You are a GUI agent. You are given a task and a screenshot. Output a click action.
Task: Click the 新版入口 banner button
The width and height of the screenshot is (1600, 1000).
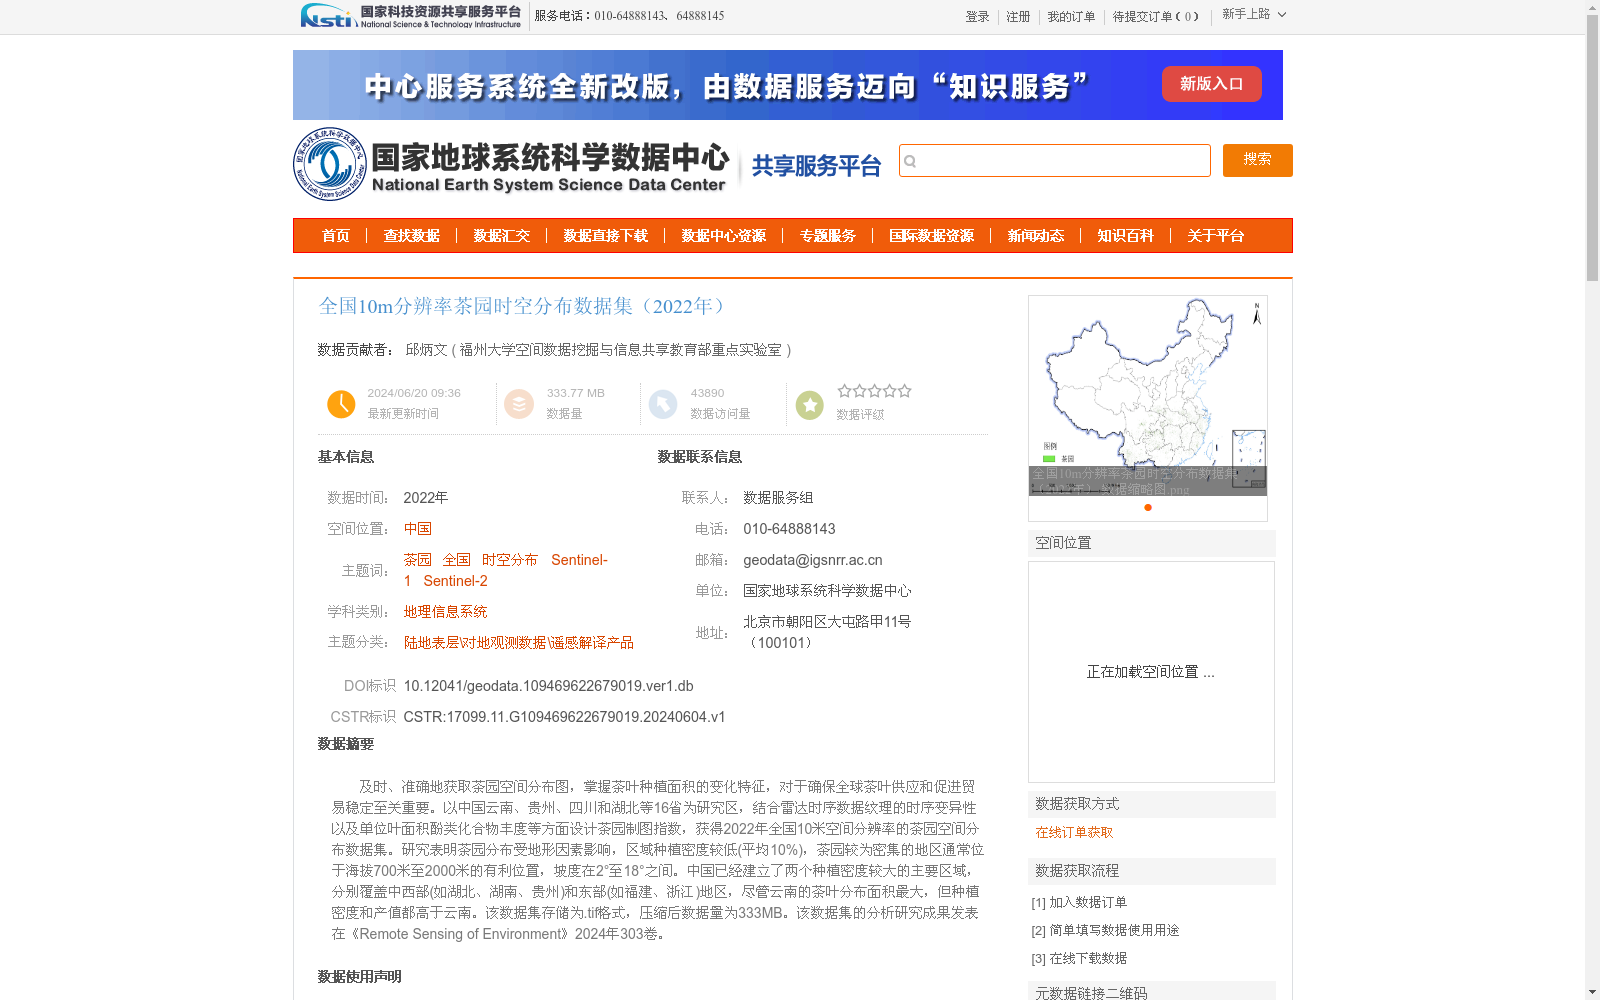(1211, 84)
